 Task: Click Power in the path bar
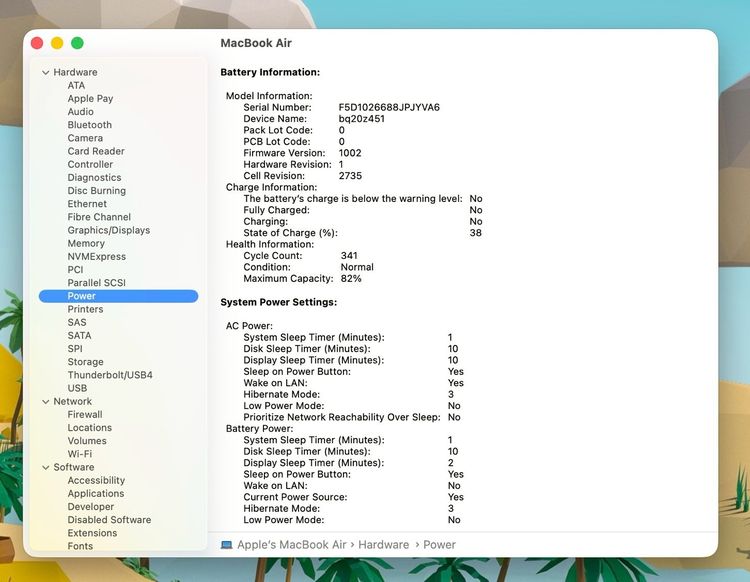tap(440, 545)
